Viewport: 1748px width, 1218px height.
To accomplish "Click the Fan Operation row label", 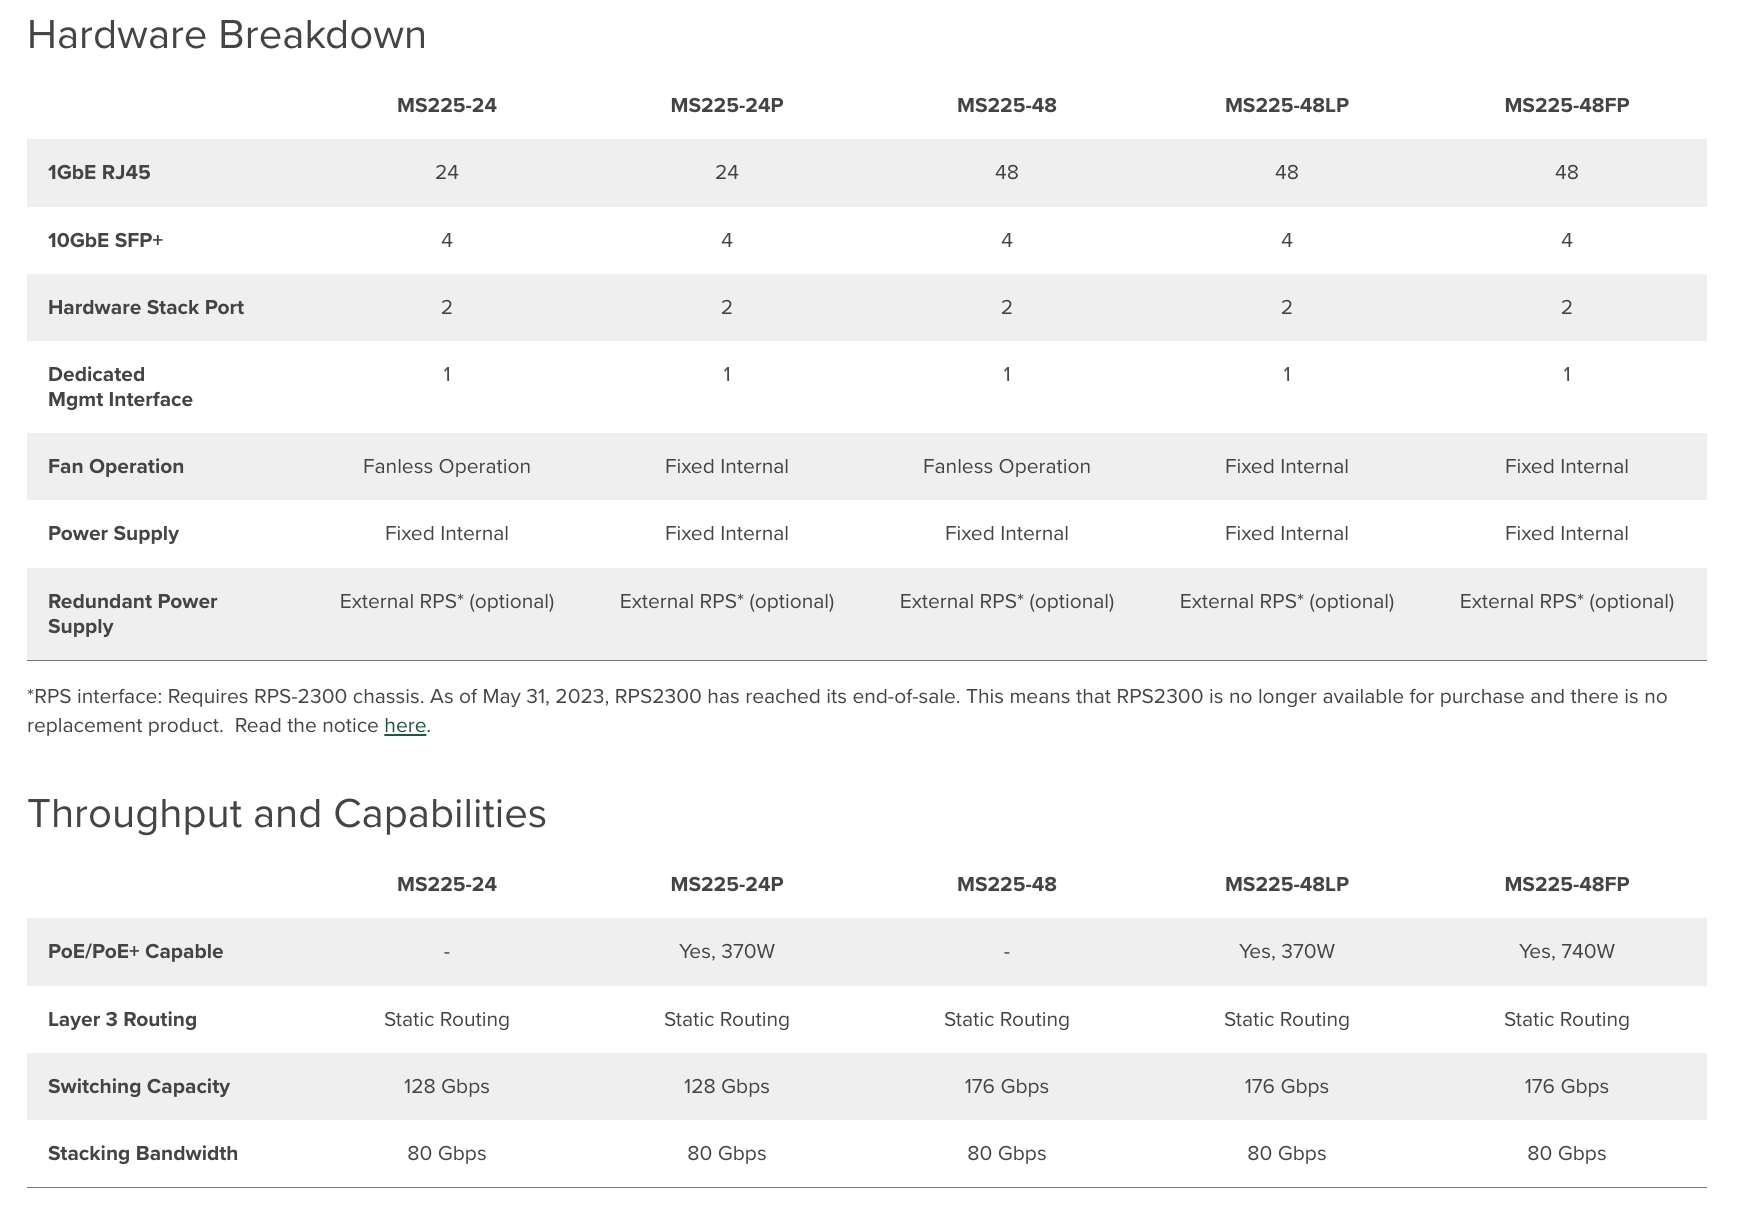I will point(116,466).
